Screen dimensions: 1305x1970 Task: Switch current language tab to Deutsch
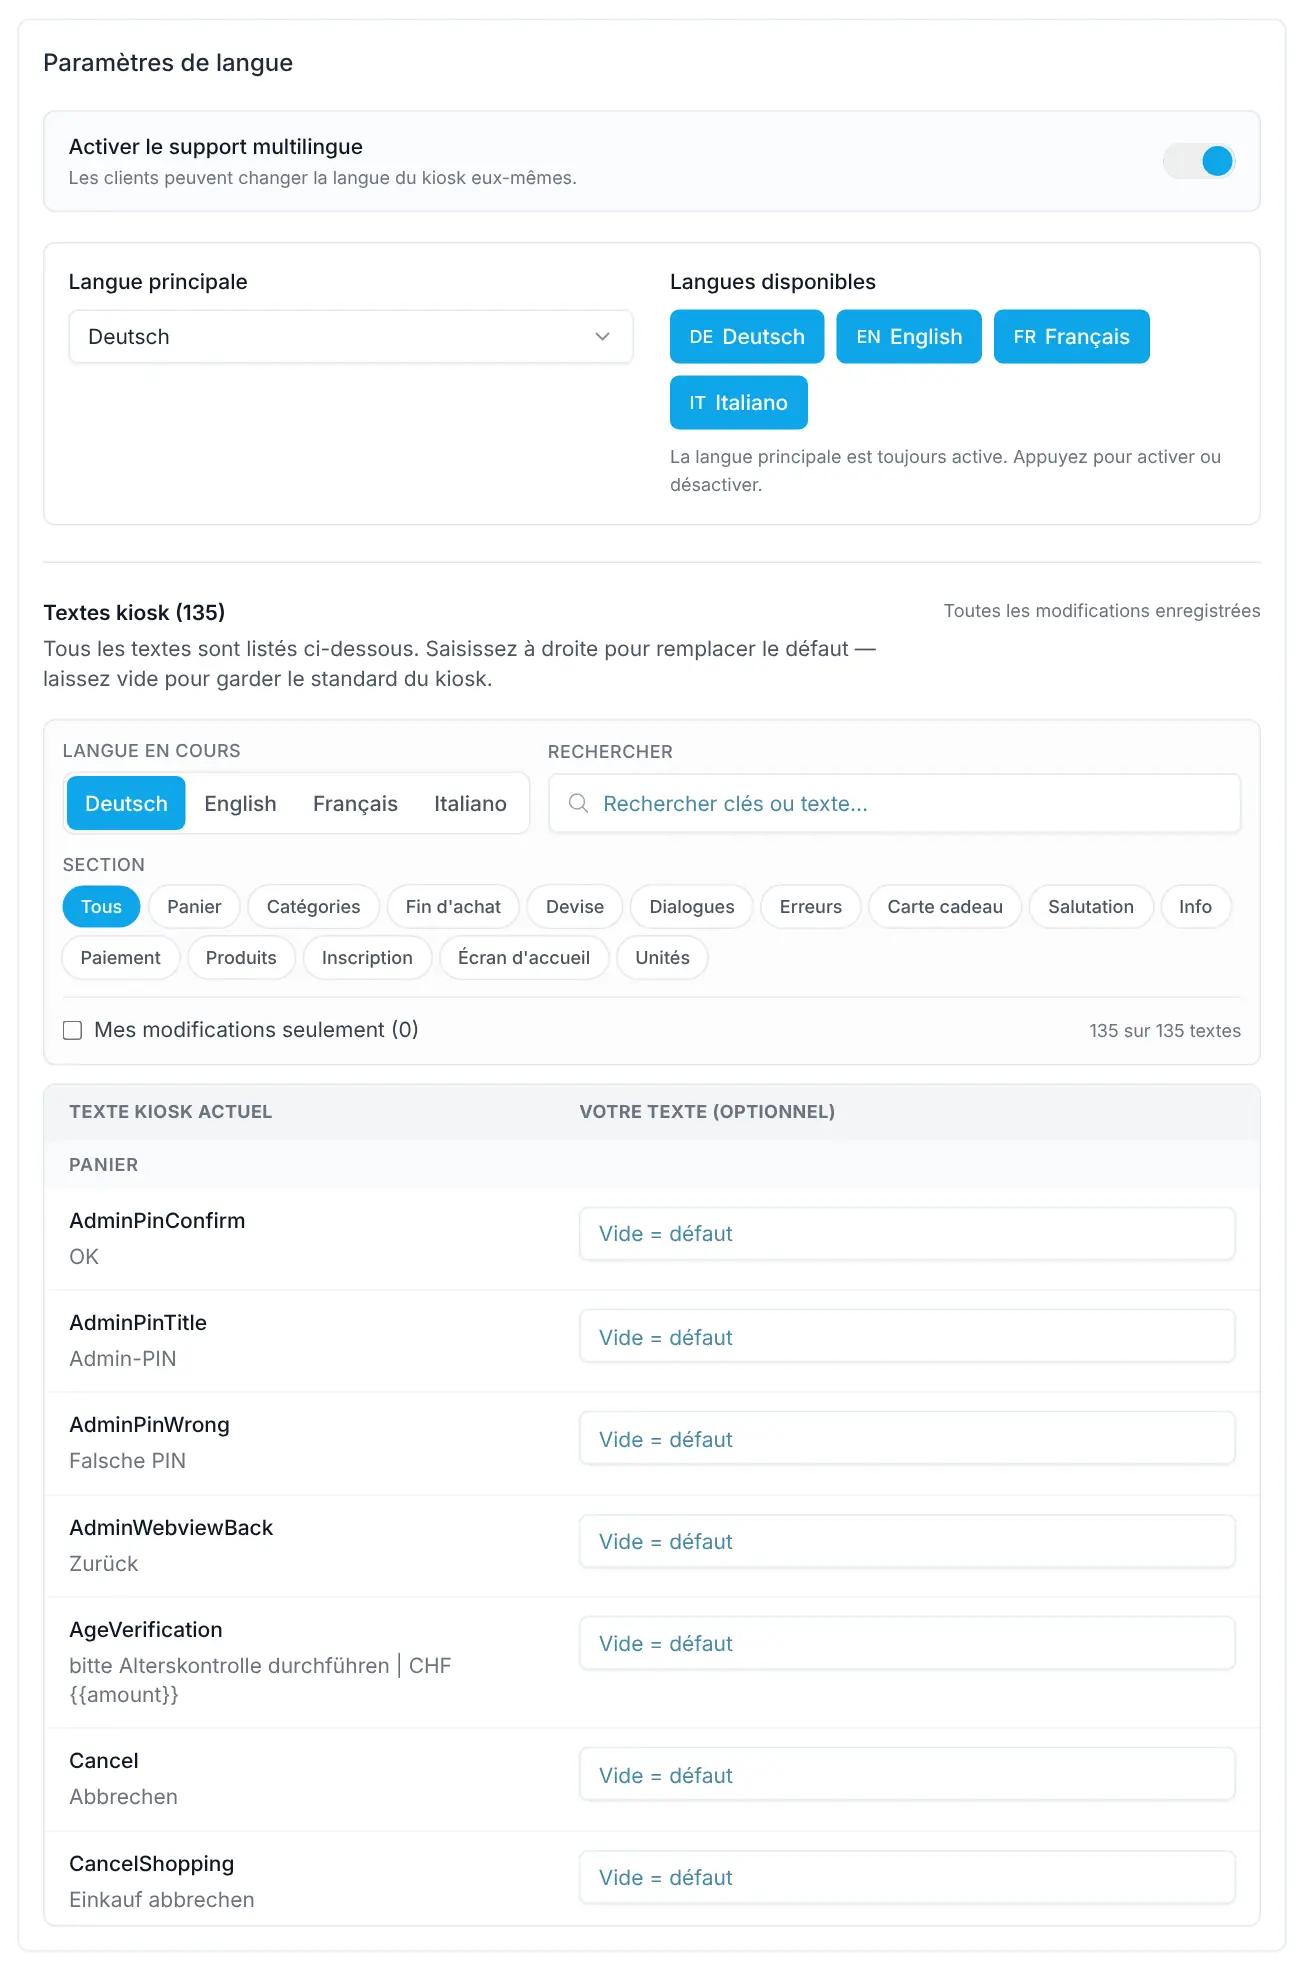click(x=126, y=804)
